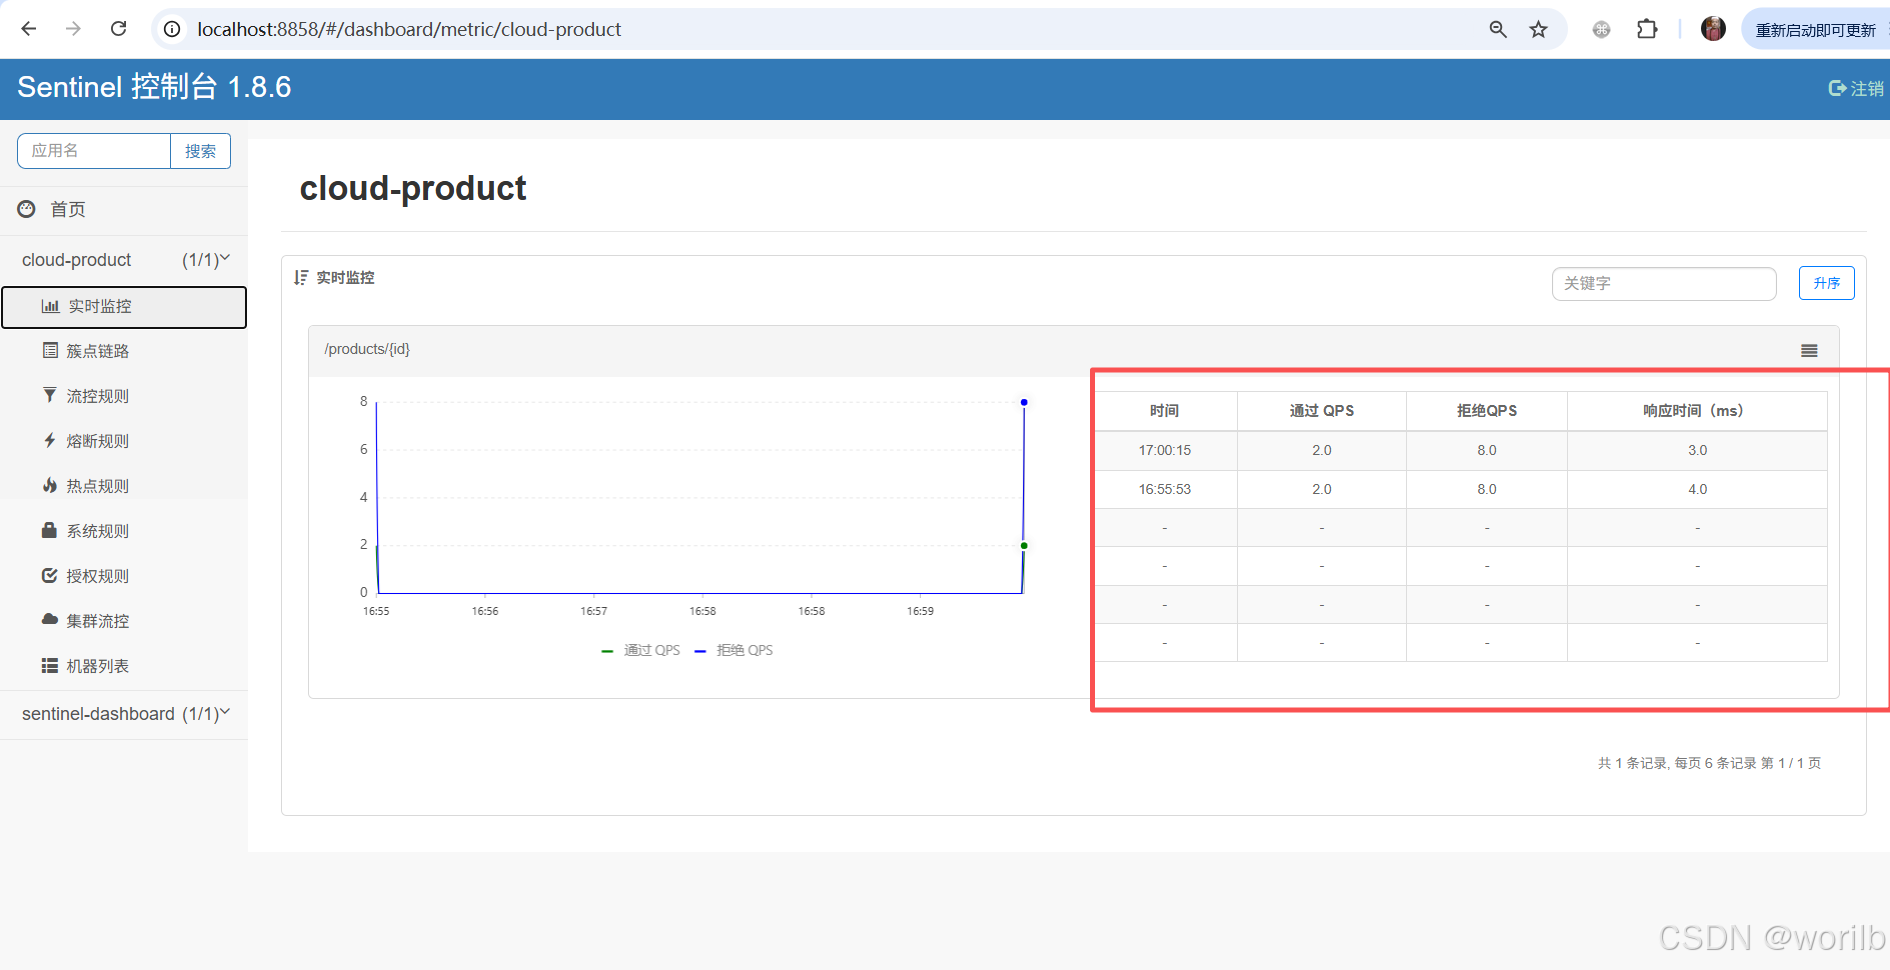Click the 拒绝QPS column header
The image size is (1890, 970).
coord(1487,411)
